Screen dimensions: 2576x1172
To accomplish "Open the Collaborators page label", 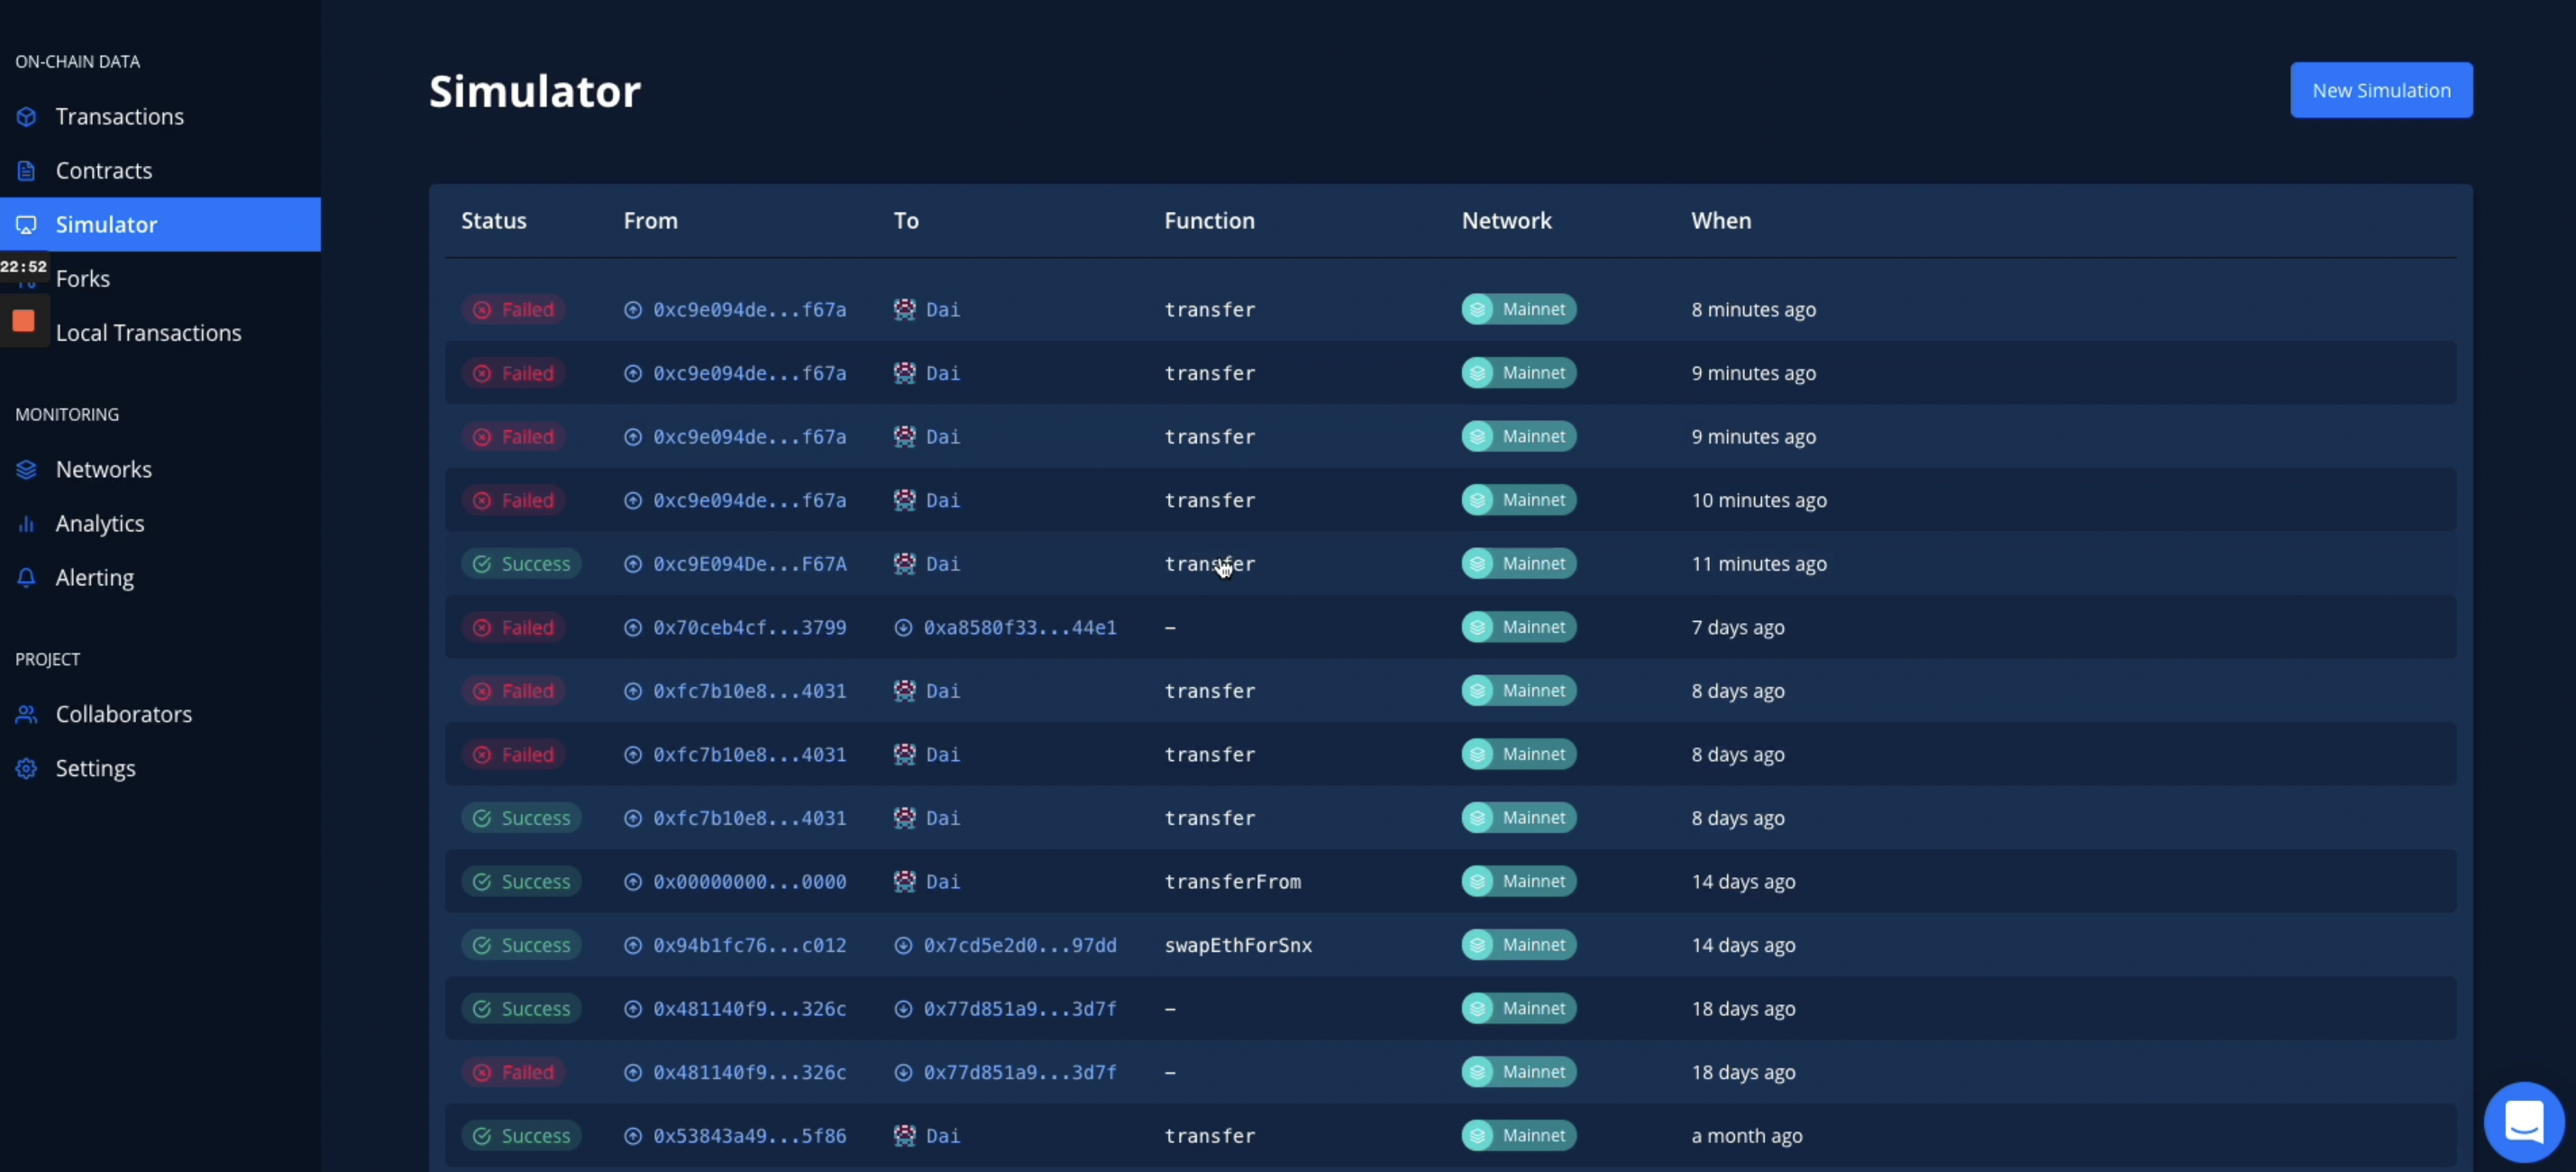I will (x=124, y=714).
